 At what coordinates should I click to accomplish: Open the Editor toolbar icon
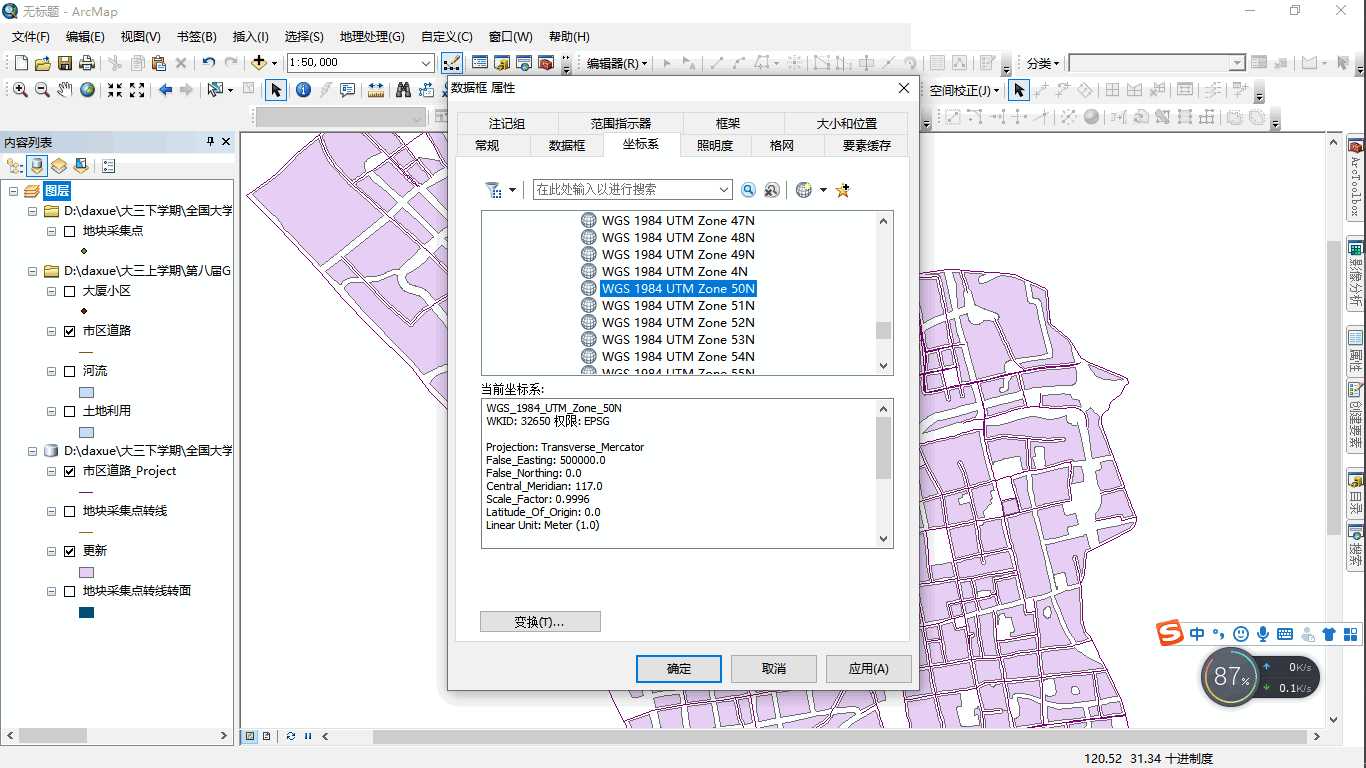pos(452,63)
